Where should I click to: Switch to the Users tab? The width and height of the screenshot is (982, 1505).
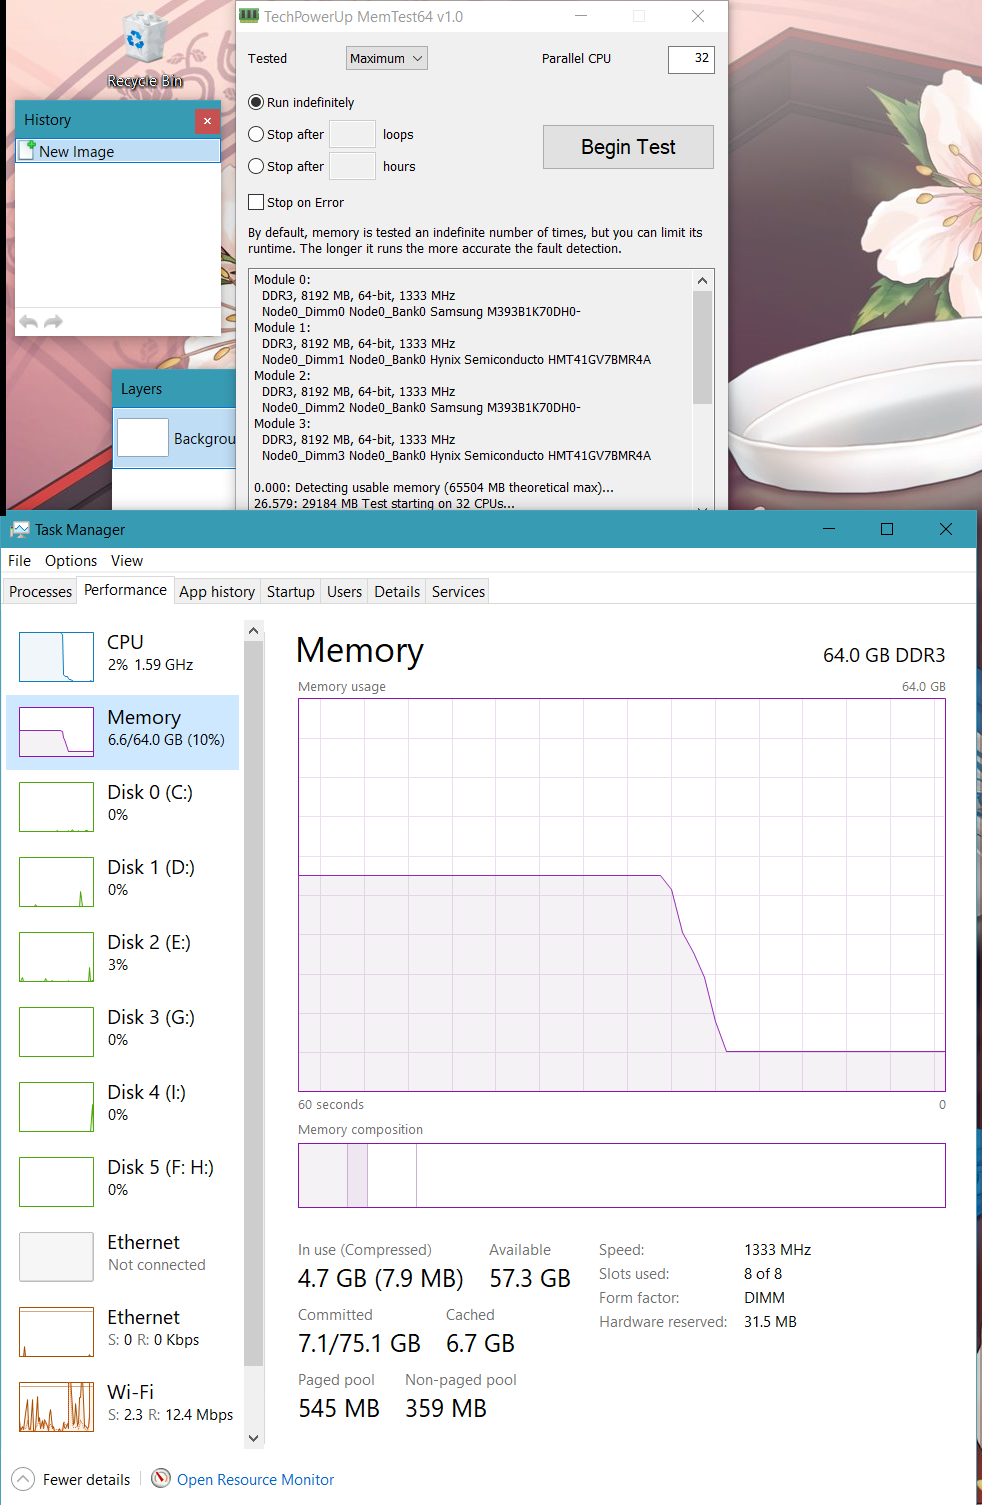click(x=344, y=592)
